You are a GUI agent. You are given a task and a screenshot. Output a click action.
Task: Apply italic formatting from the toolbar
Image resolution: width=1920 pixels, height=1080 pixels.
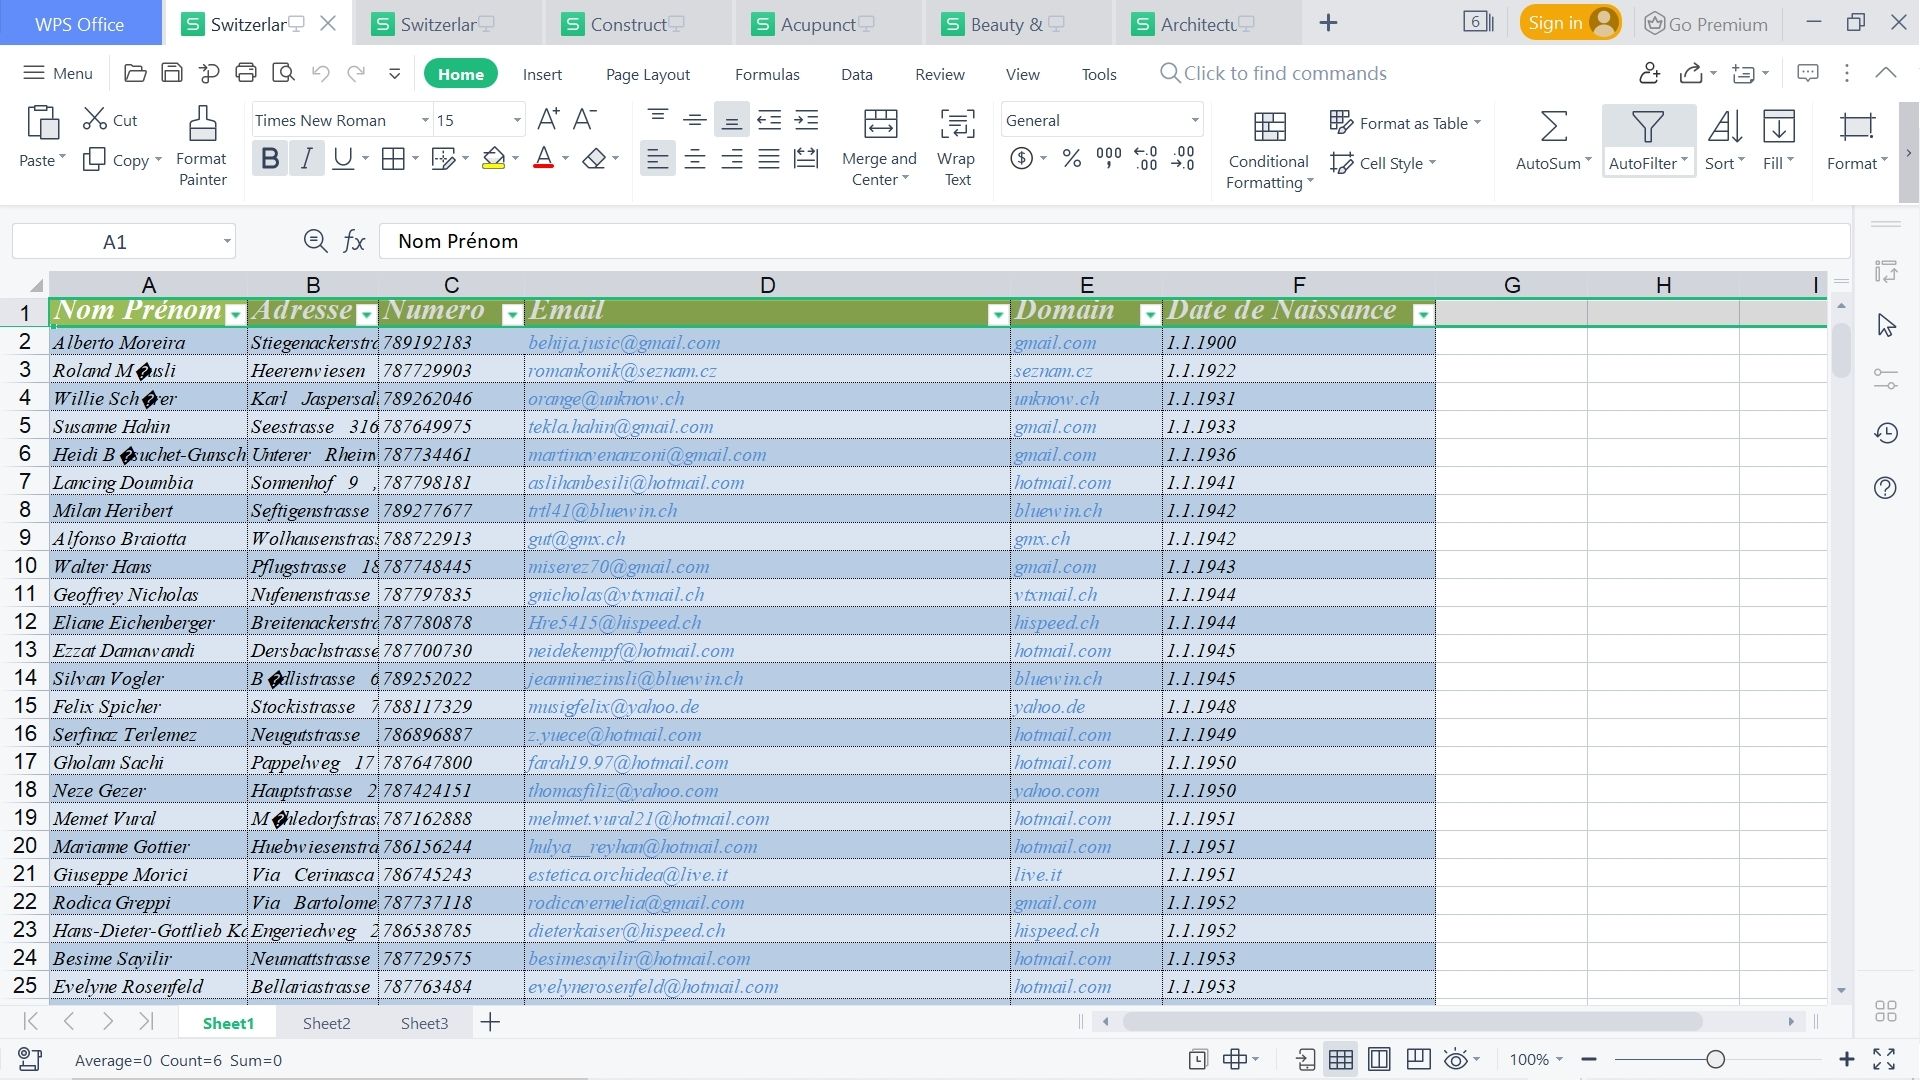[x=306, y=157]
